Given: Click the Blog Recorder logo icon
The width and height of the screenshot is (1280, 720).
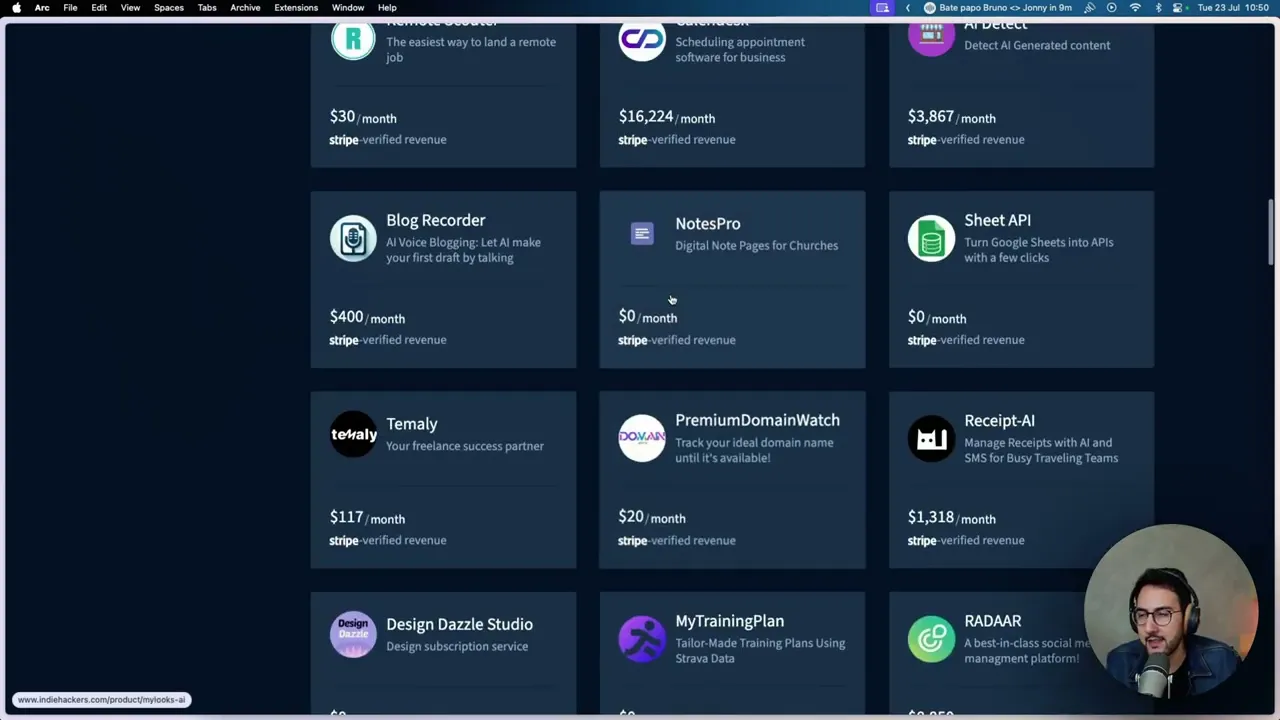Looking at the screenshot, I should click(x=353, y=238).
